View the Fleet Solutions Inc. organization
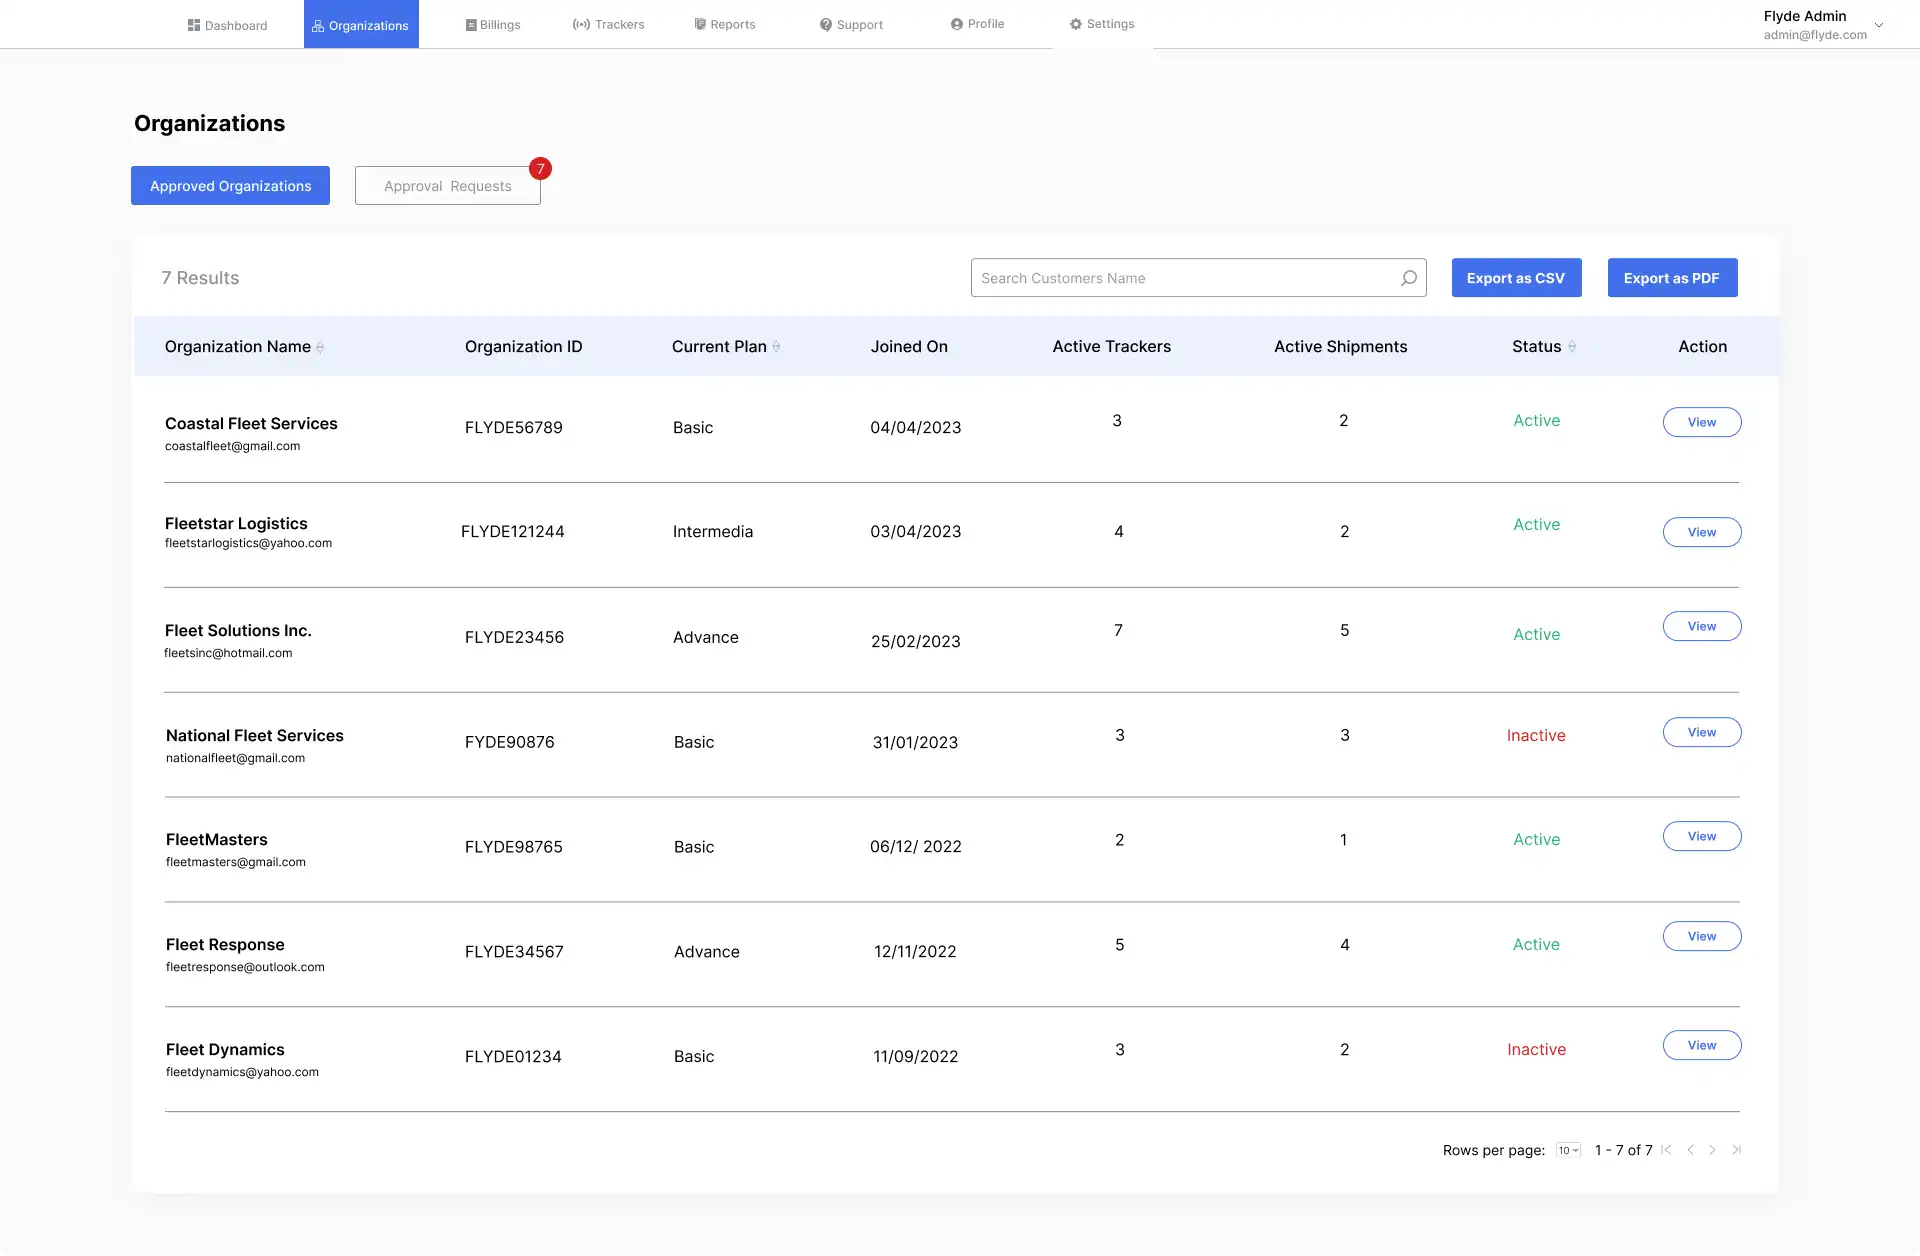Screen dimensions: 1920x1256 click(x=1701, y=626)
